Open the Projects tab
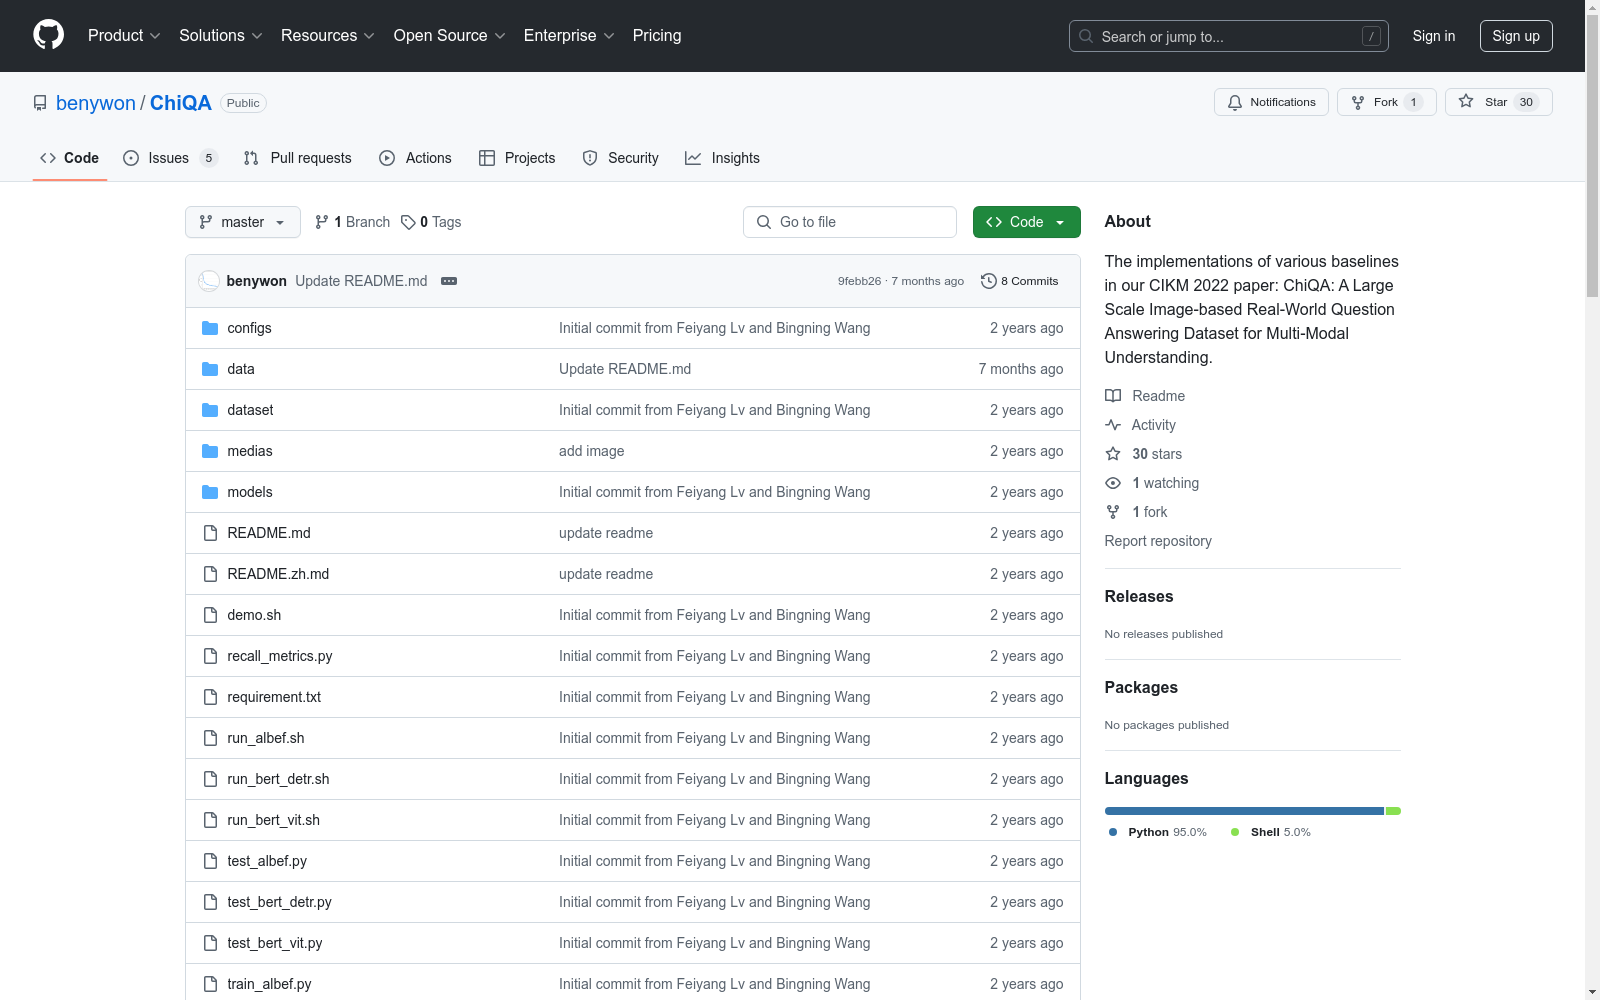Image resolution: width=1600 pixels, height=1000 pixels. pyautogui.click(x=517, y=158)
